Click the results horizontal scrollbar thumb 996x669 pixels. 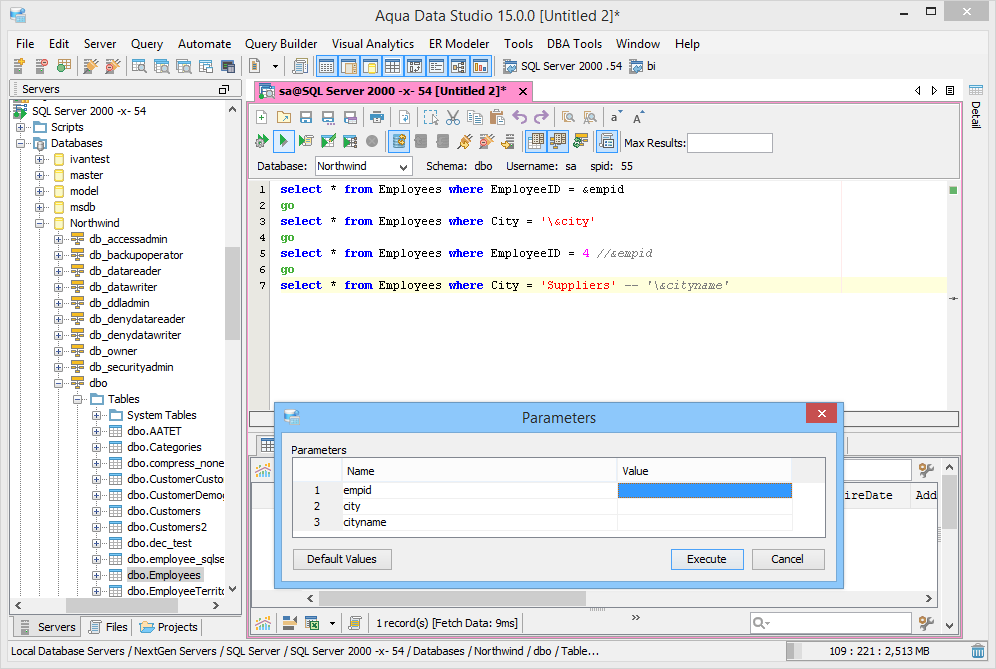coord(452,598)
